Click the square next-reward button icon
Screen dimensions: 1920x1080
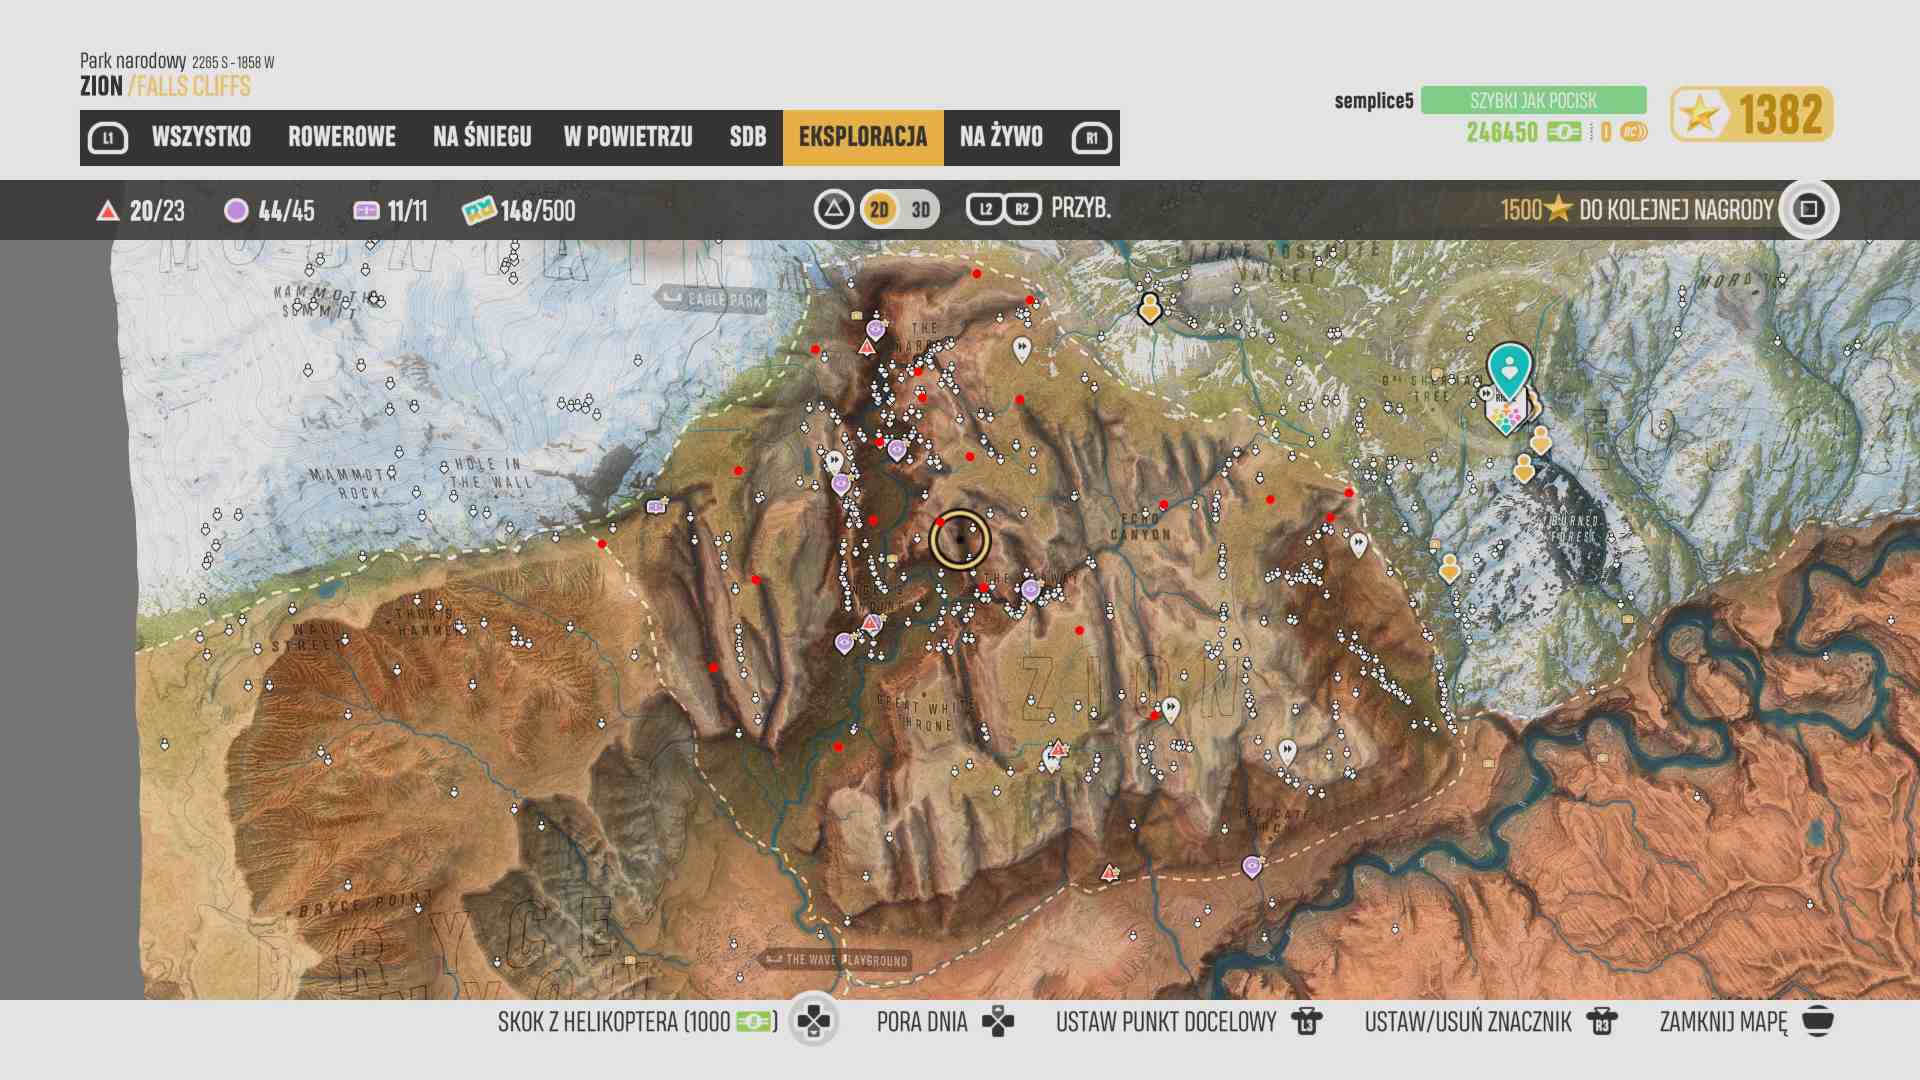1808,209
